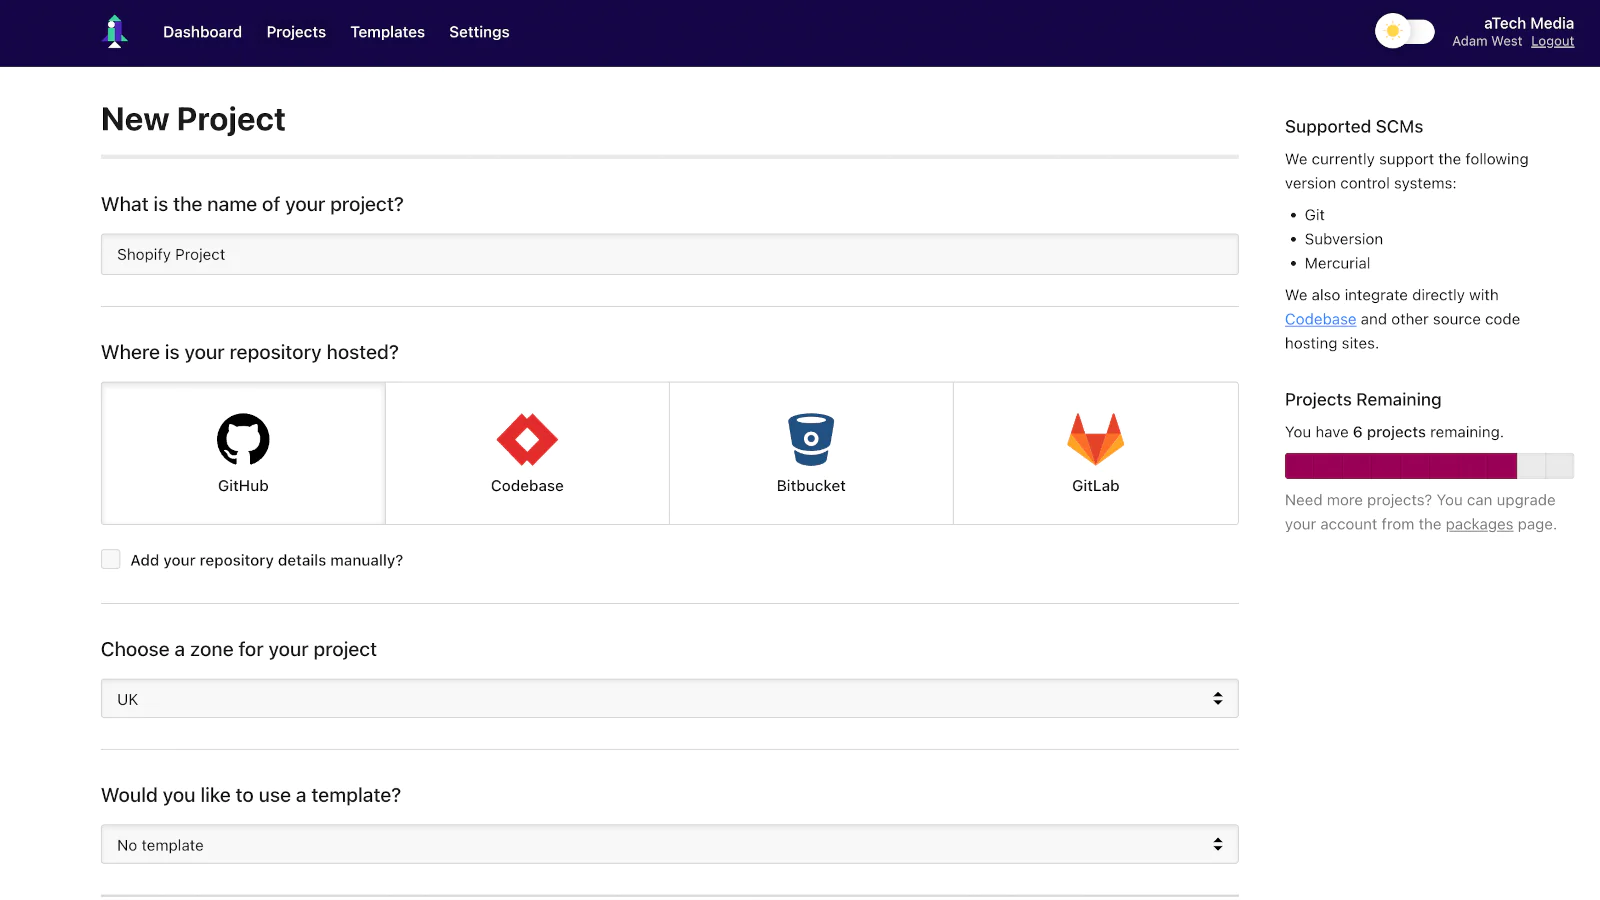Screen dimensions: 1600x900
Task: Click the 'Git' list item
Action: (x=1314, y=215)
